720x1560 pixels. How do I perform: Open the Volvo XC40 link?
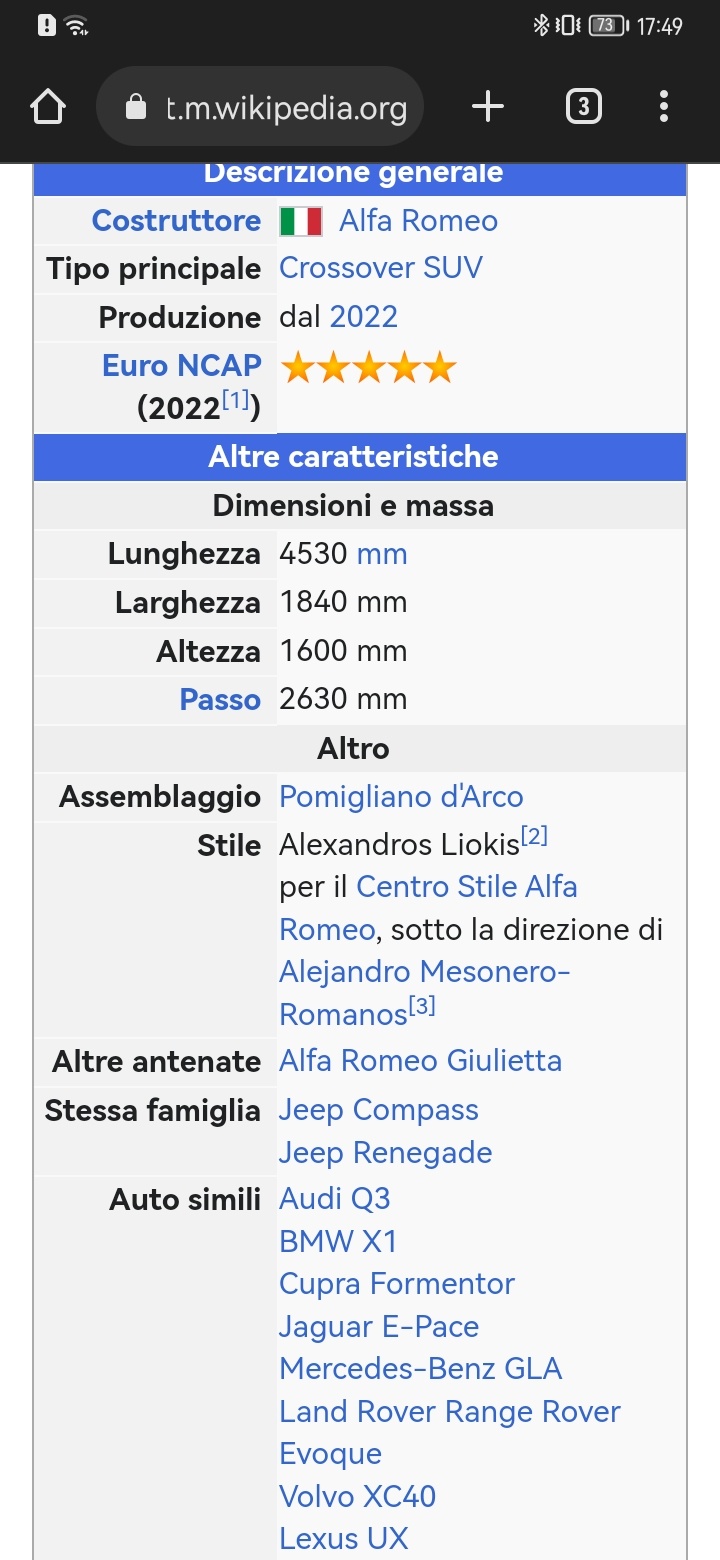point(358,1497)
